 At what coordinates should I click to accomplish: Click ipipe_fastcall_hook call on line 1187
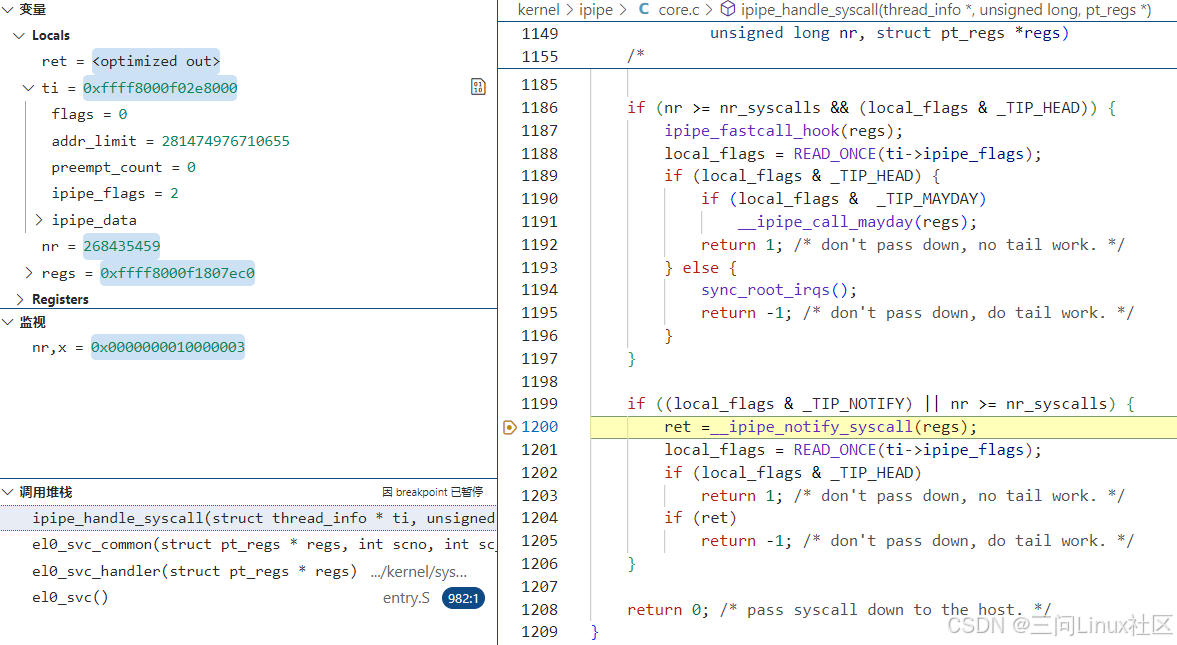pos(751,131)
